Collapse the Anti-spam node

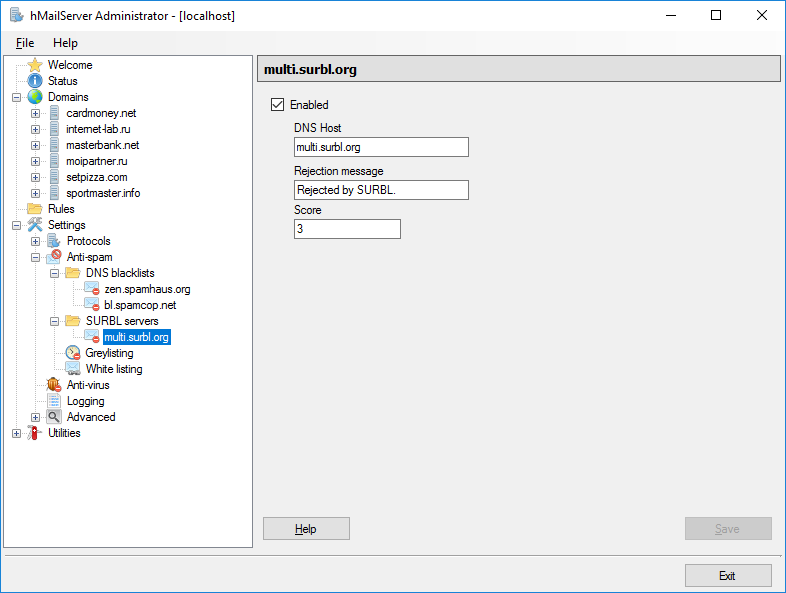tap(35, 258)
